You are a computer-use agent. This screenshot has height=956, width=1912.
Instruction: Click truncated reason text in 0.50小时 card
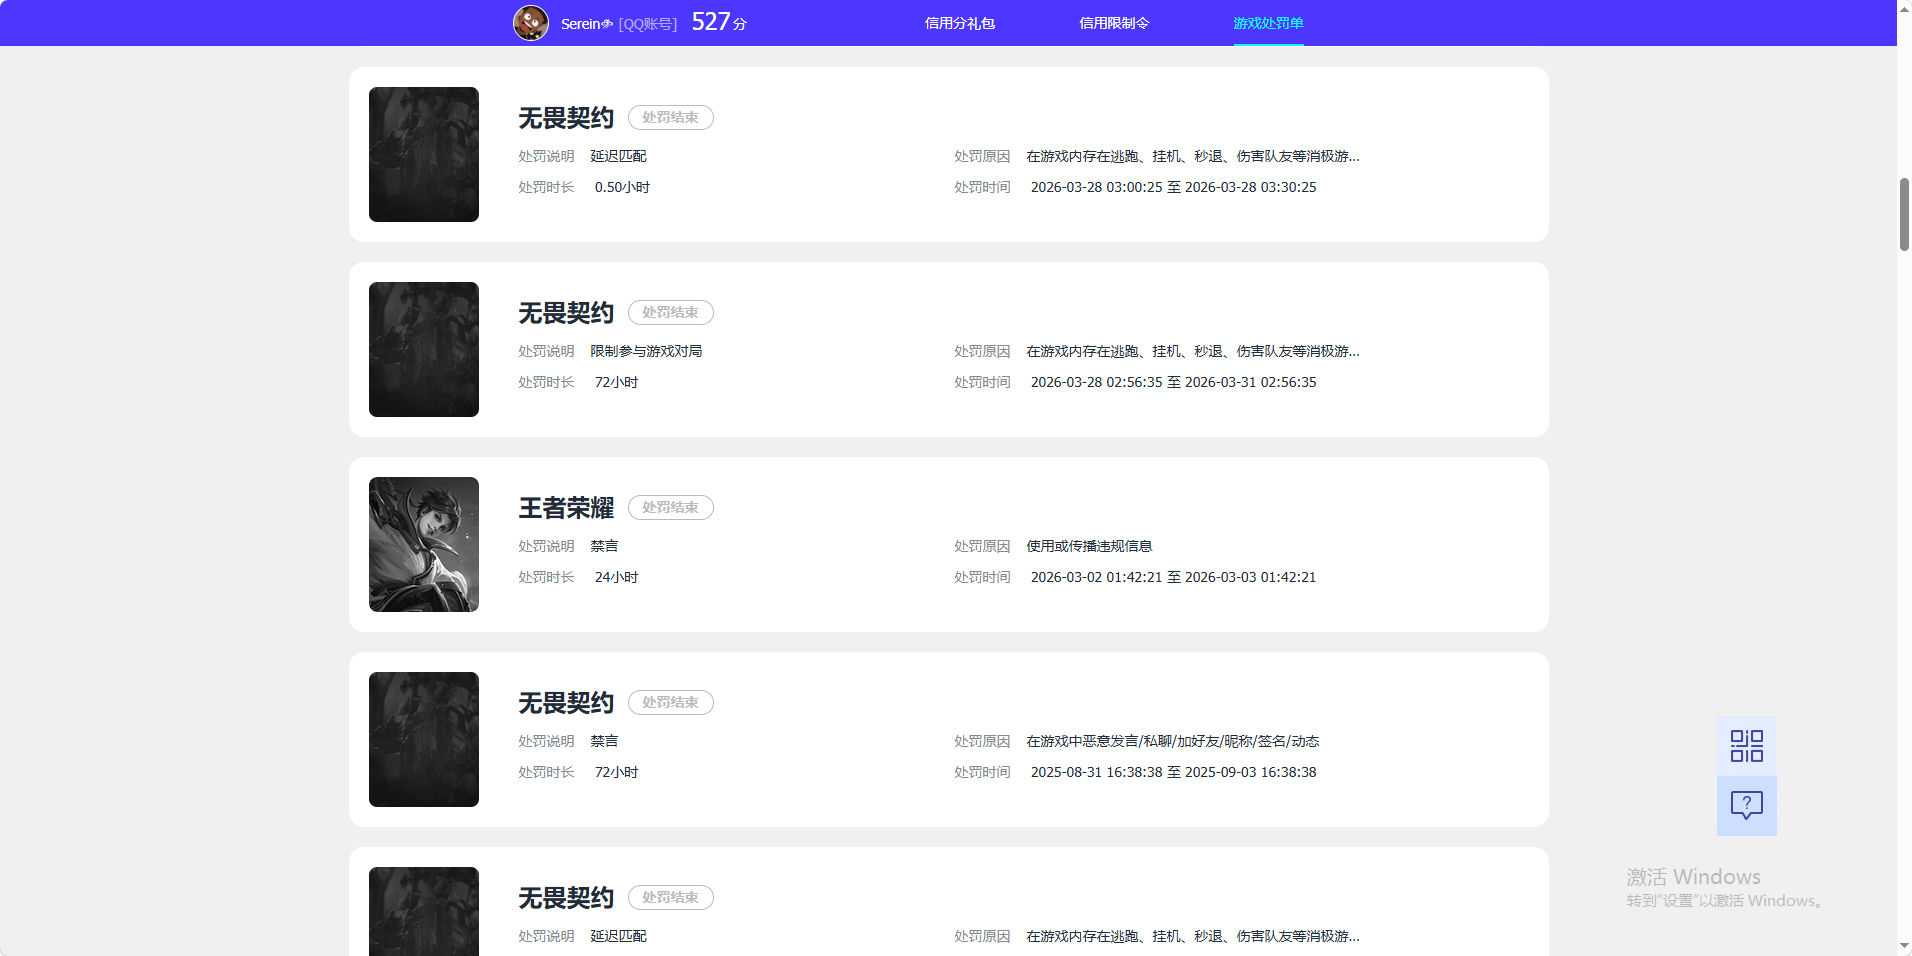[x=1193, y=156]
